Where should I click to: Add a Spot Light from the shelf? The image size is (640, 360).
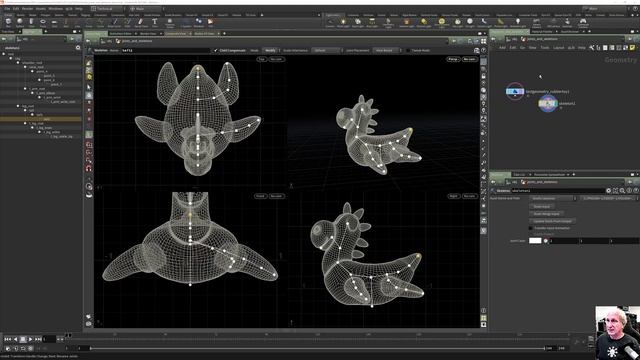[x=358, y=23]
